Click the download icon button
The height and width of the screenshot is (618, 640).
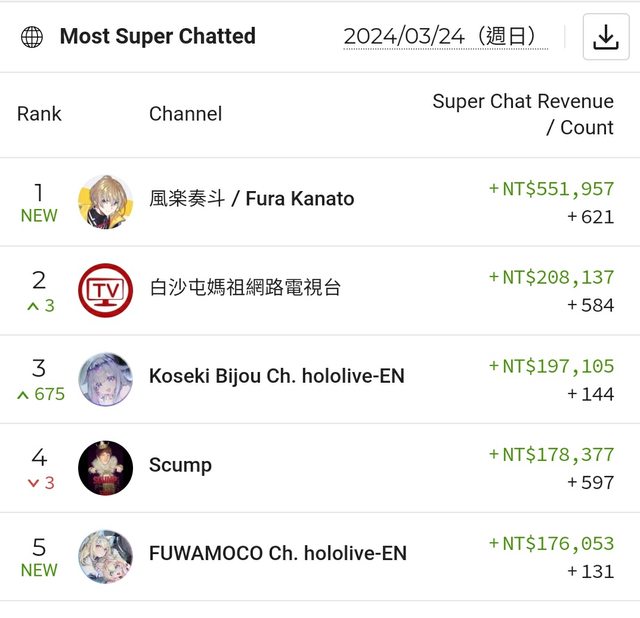[606, 37]
